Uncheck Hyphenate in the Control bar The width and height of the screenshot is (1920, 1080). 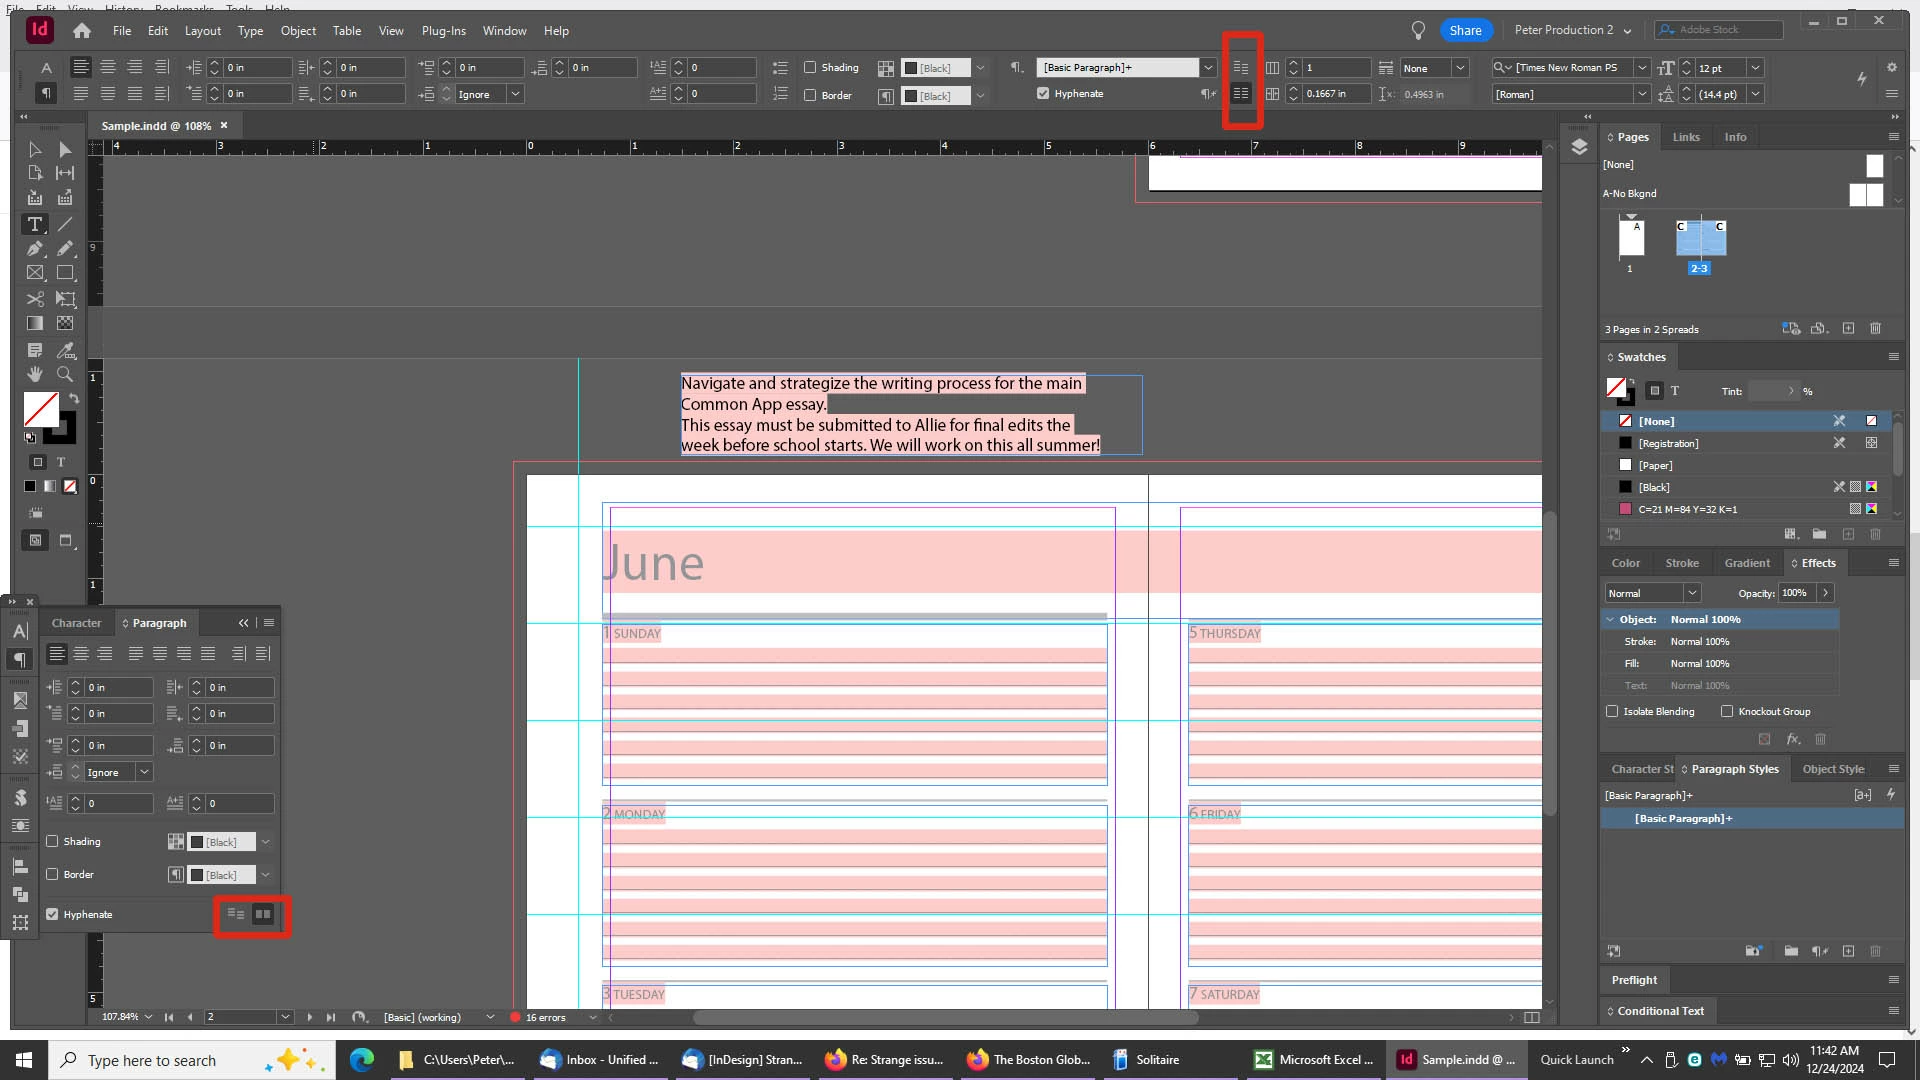pos(1043,93)
